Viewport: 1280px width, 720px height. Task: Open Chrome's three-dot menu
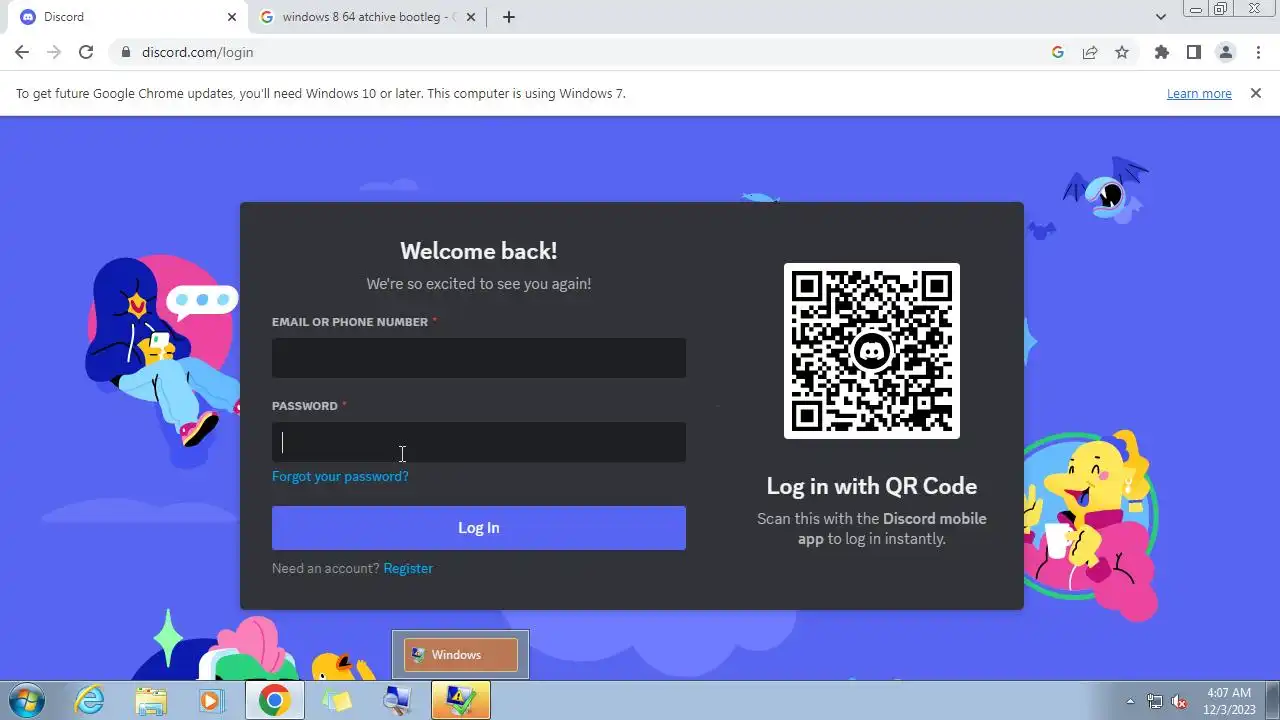coord(1258,52)
